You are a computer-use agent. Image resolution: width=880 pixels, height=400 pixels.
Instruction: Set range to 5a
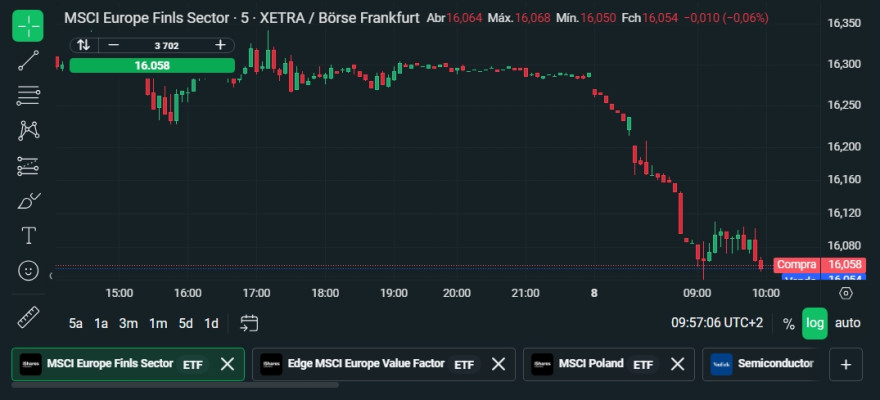(76, 324)
